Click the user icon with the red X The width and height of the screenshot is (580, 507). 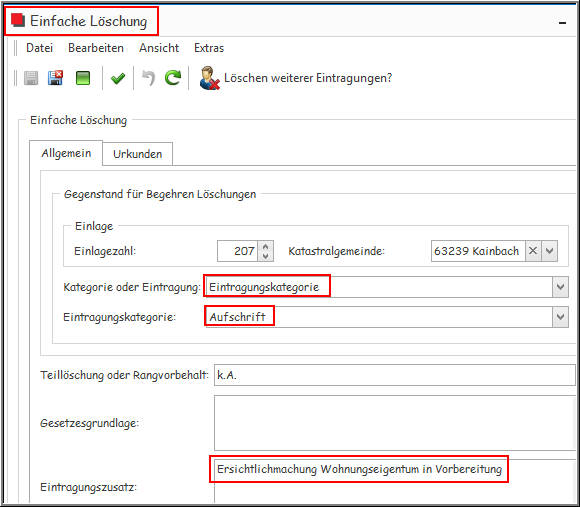(x=209, y=78)
